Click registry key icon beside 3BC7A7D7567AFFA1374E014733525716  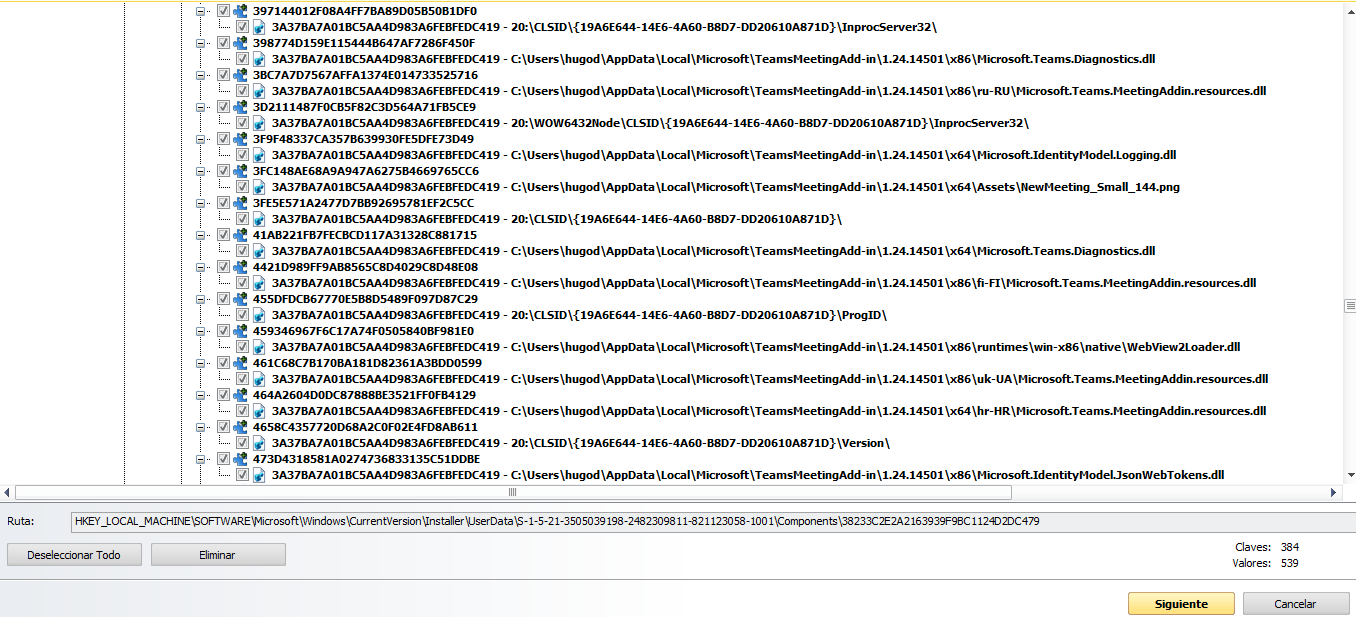click(x=240, y=75)
